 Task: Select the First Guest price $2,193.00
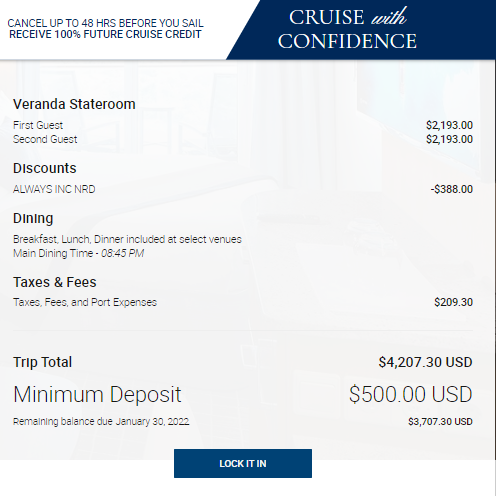(x=449, y=125)
